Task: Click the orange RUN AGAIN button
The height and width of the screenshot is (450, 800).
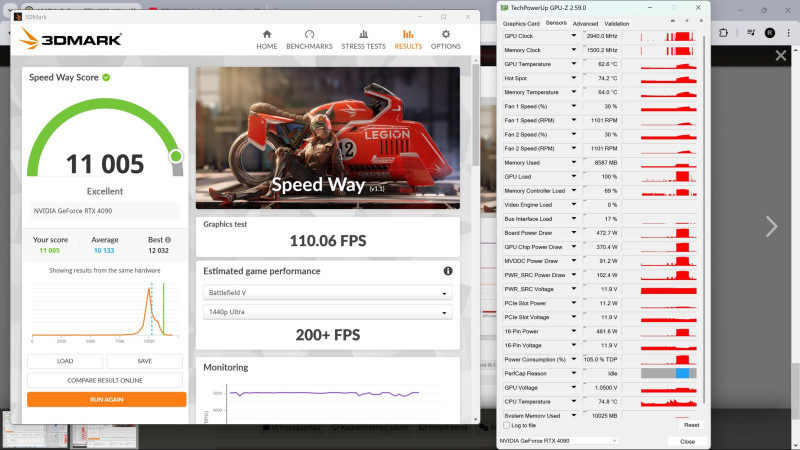Action: coord(107,399)
